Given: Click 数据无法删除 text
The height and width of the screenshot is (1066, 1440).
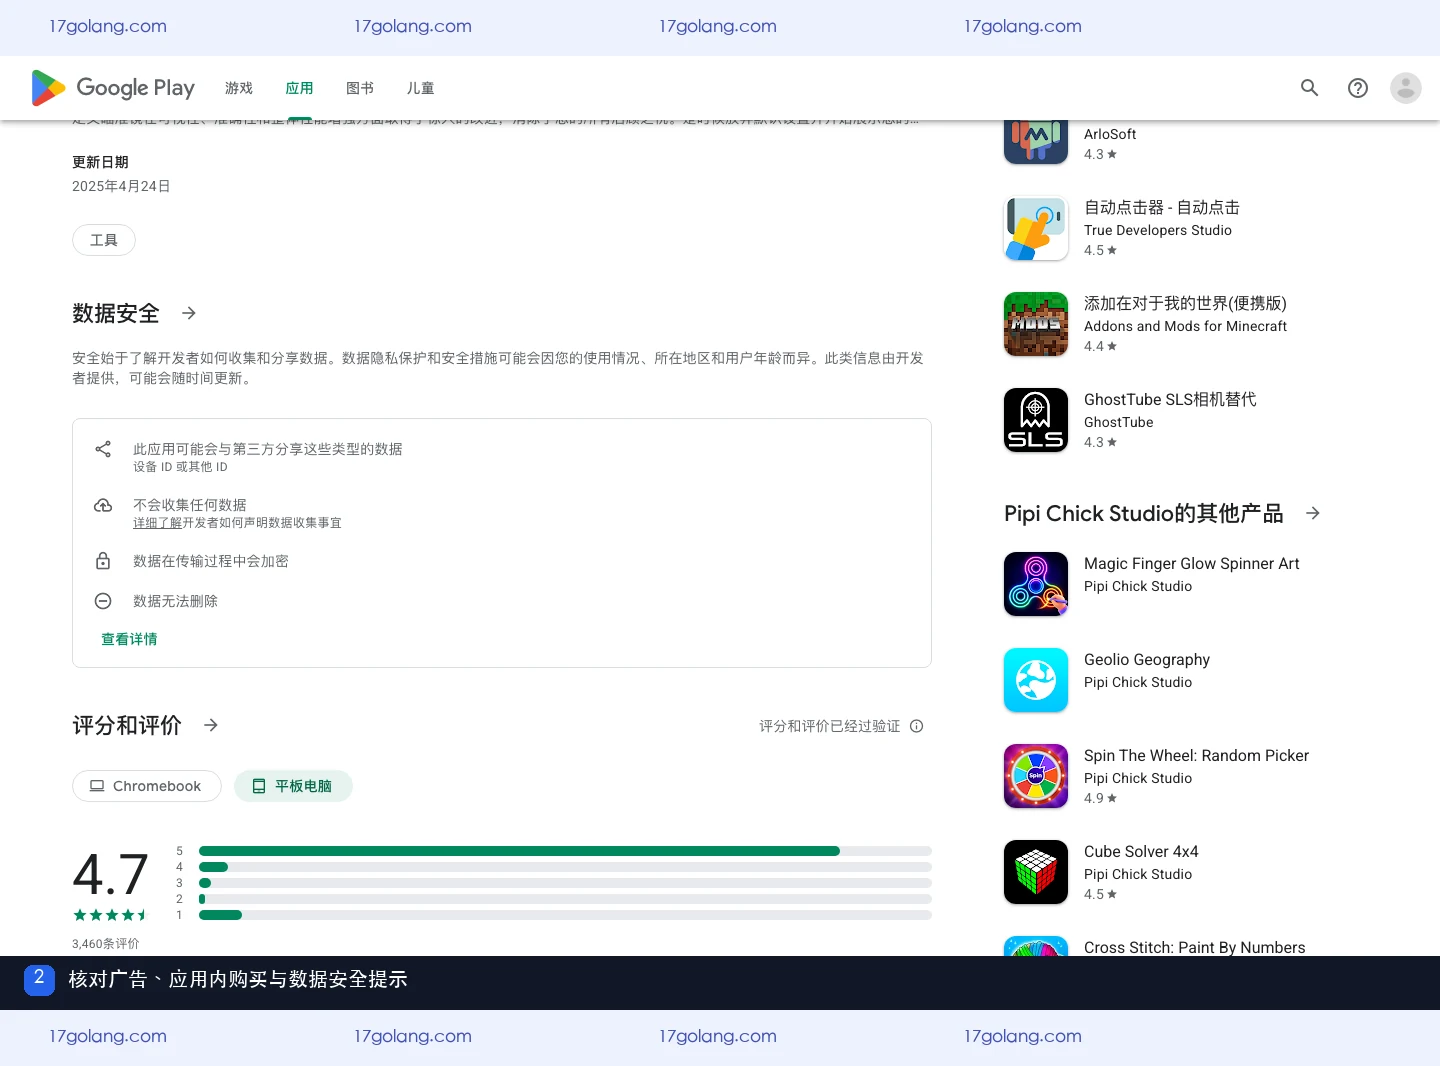Looking at the screenshot, I should tap(175, 601).
